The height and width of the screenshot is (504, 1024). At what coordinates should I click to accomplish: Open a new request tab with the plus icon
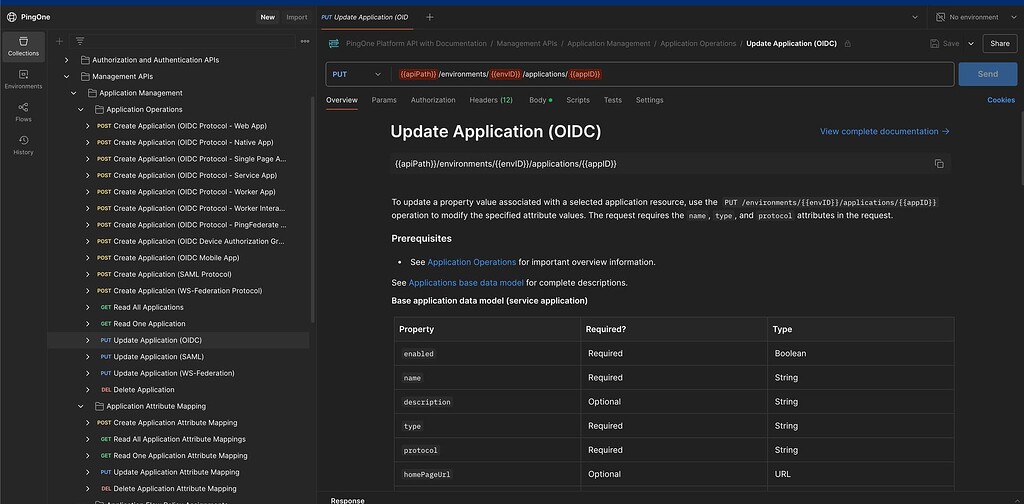430,17
